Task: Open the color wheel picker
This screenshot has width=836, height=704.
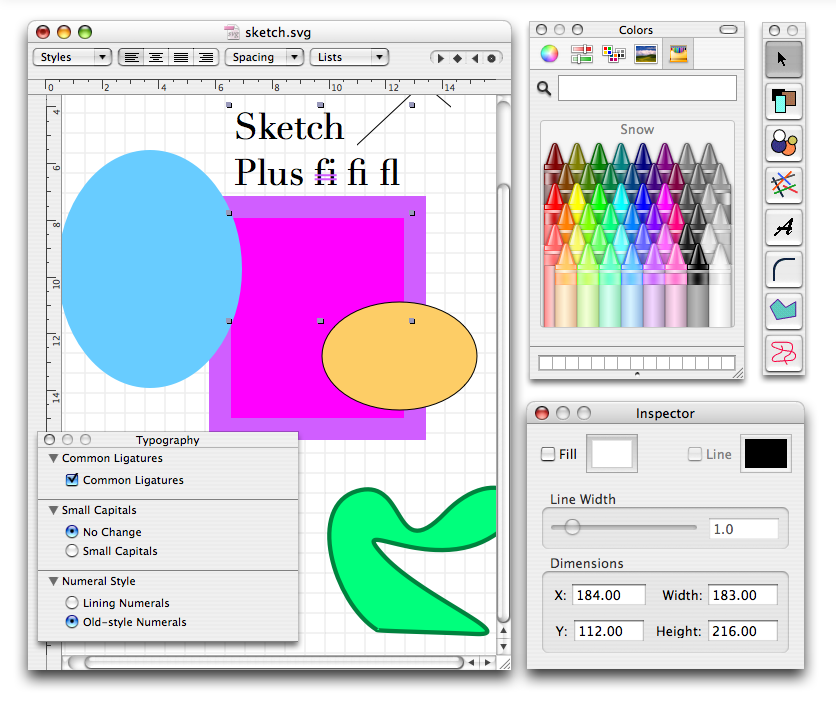Action: click(549, 54)
